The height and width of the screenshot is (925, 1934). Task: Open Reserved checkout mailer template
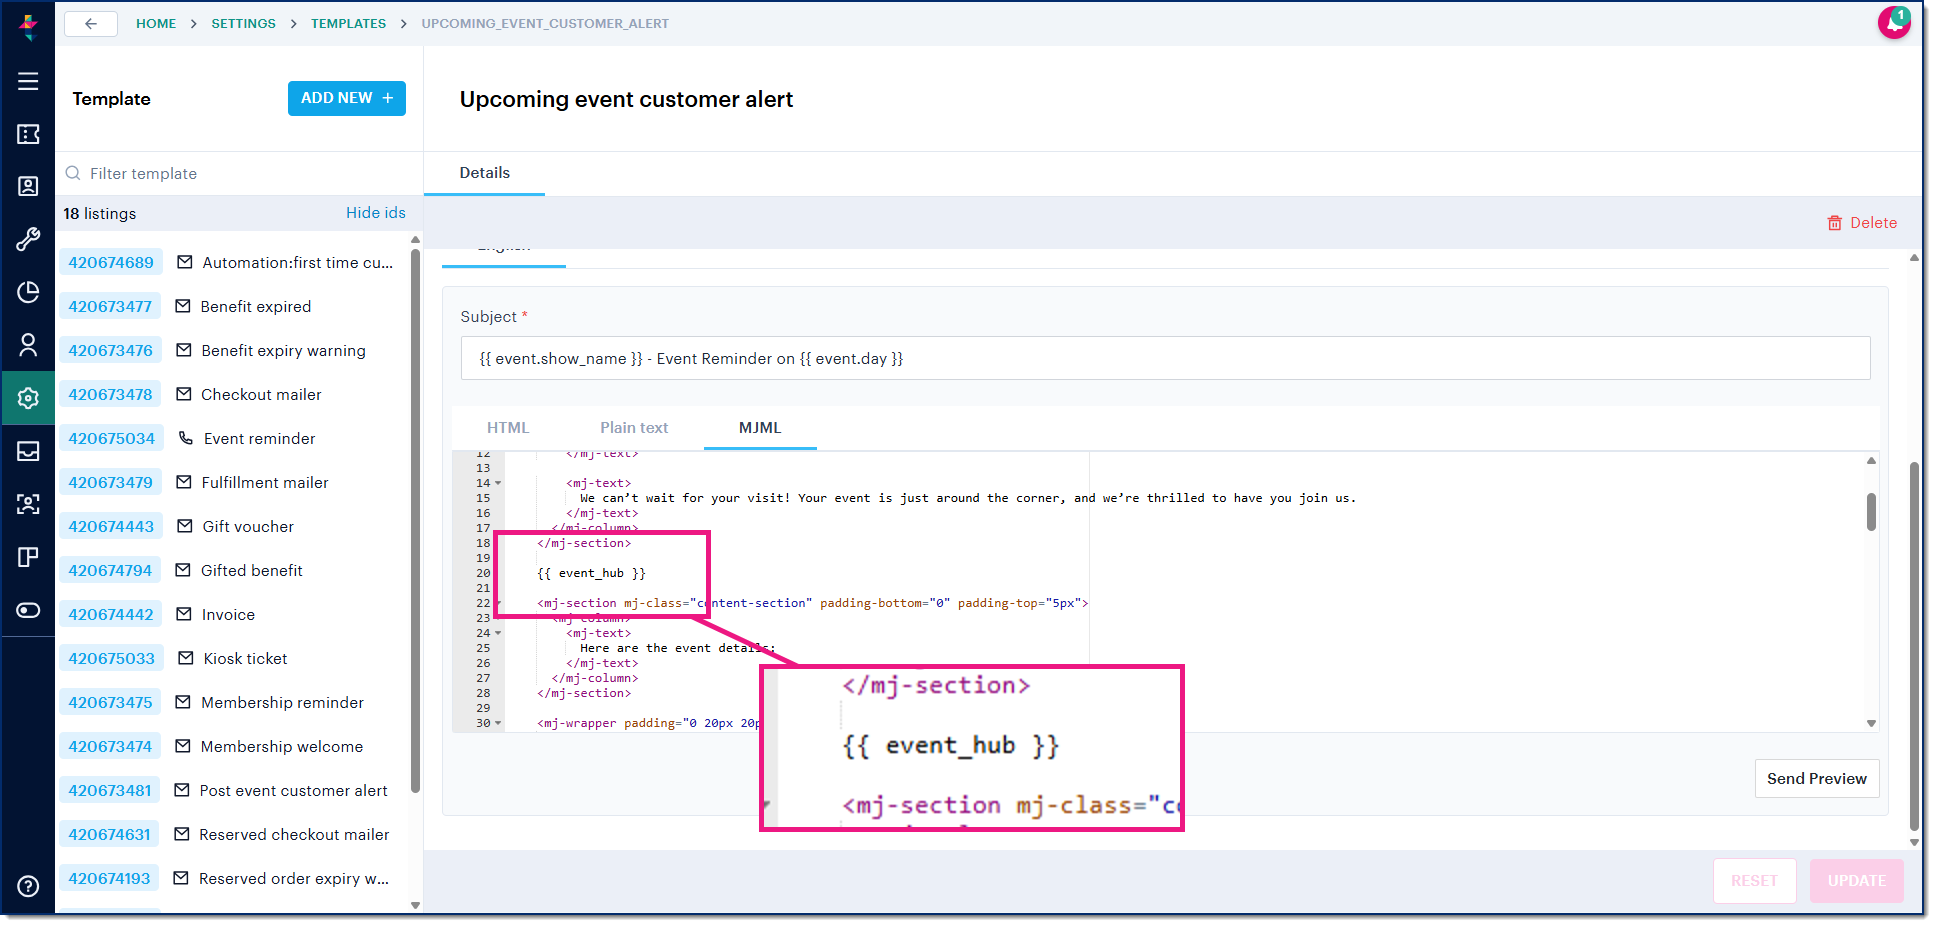coord(294,834)
